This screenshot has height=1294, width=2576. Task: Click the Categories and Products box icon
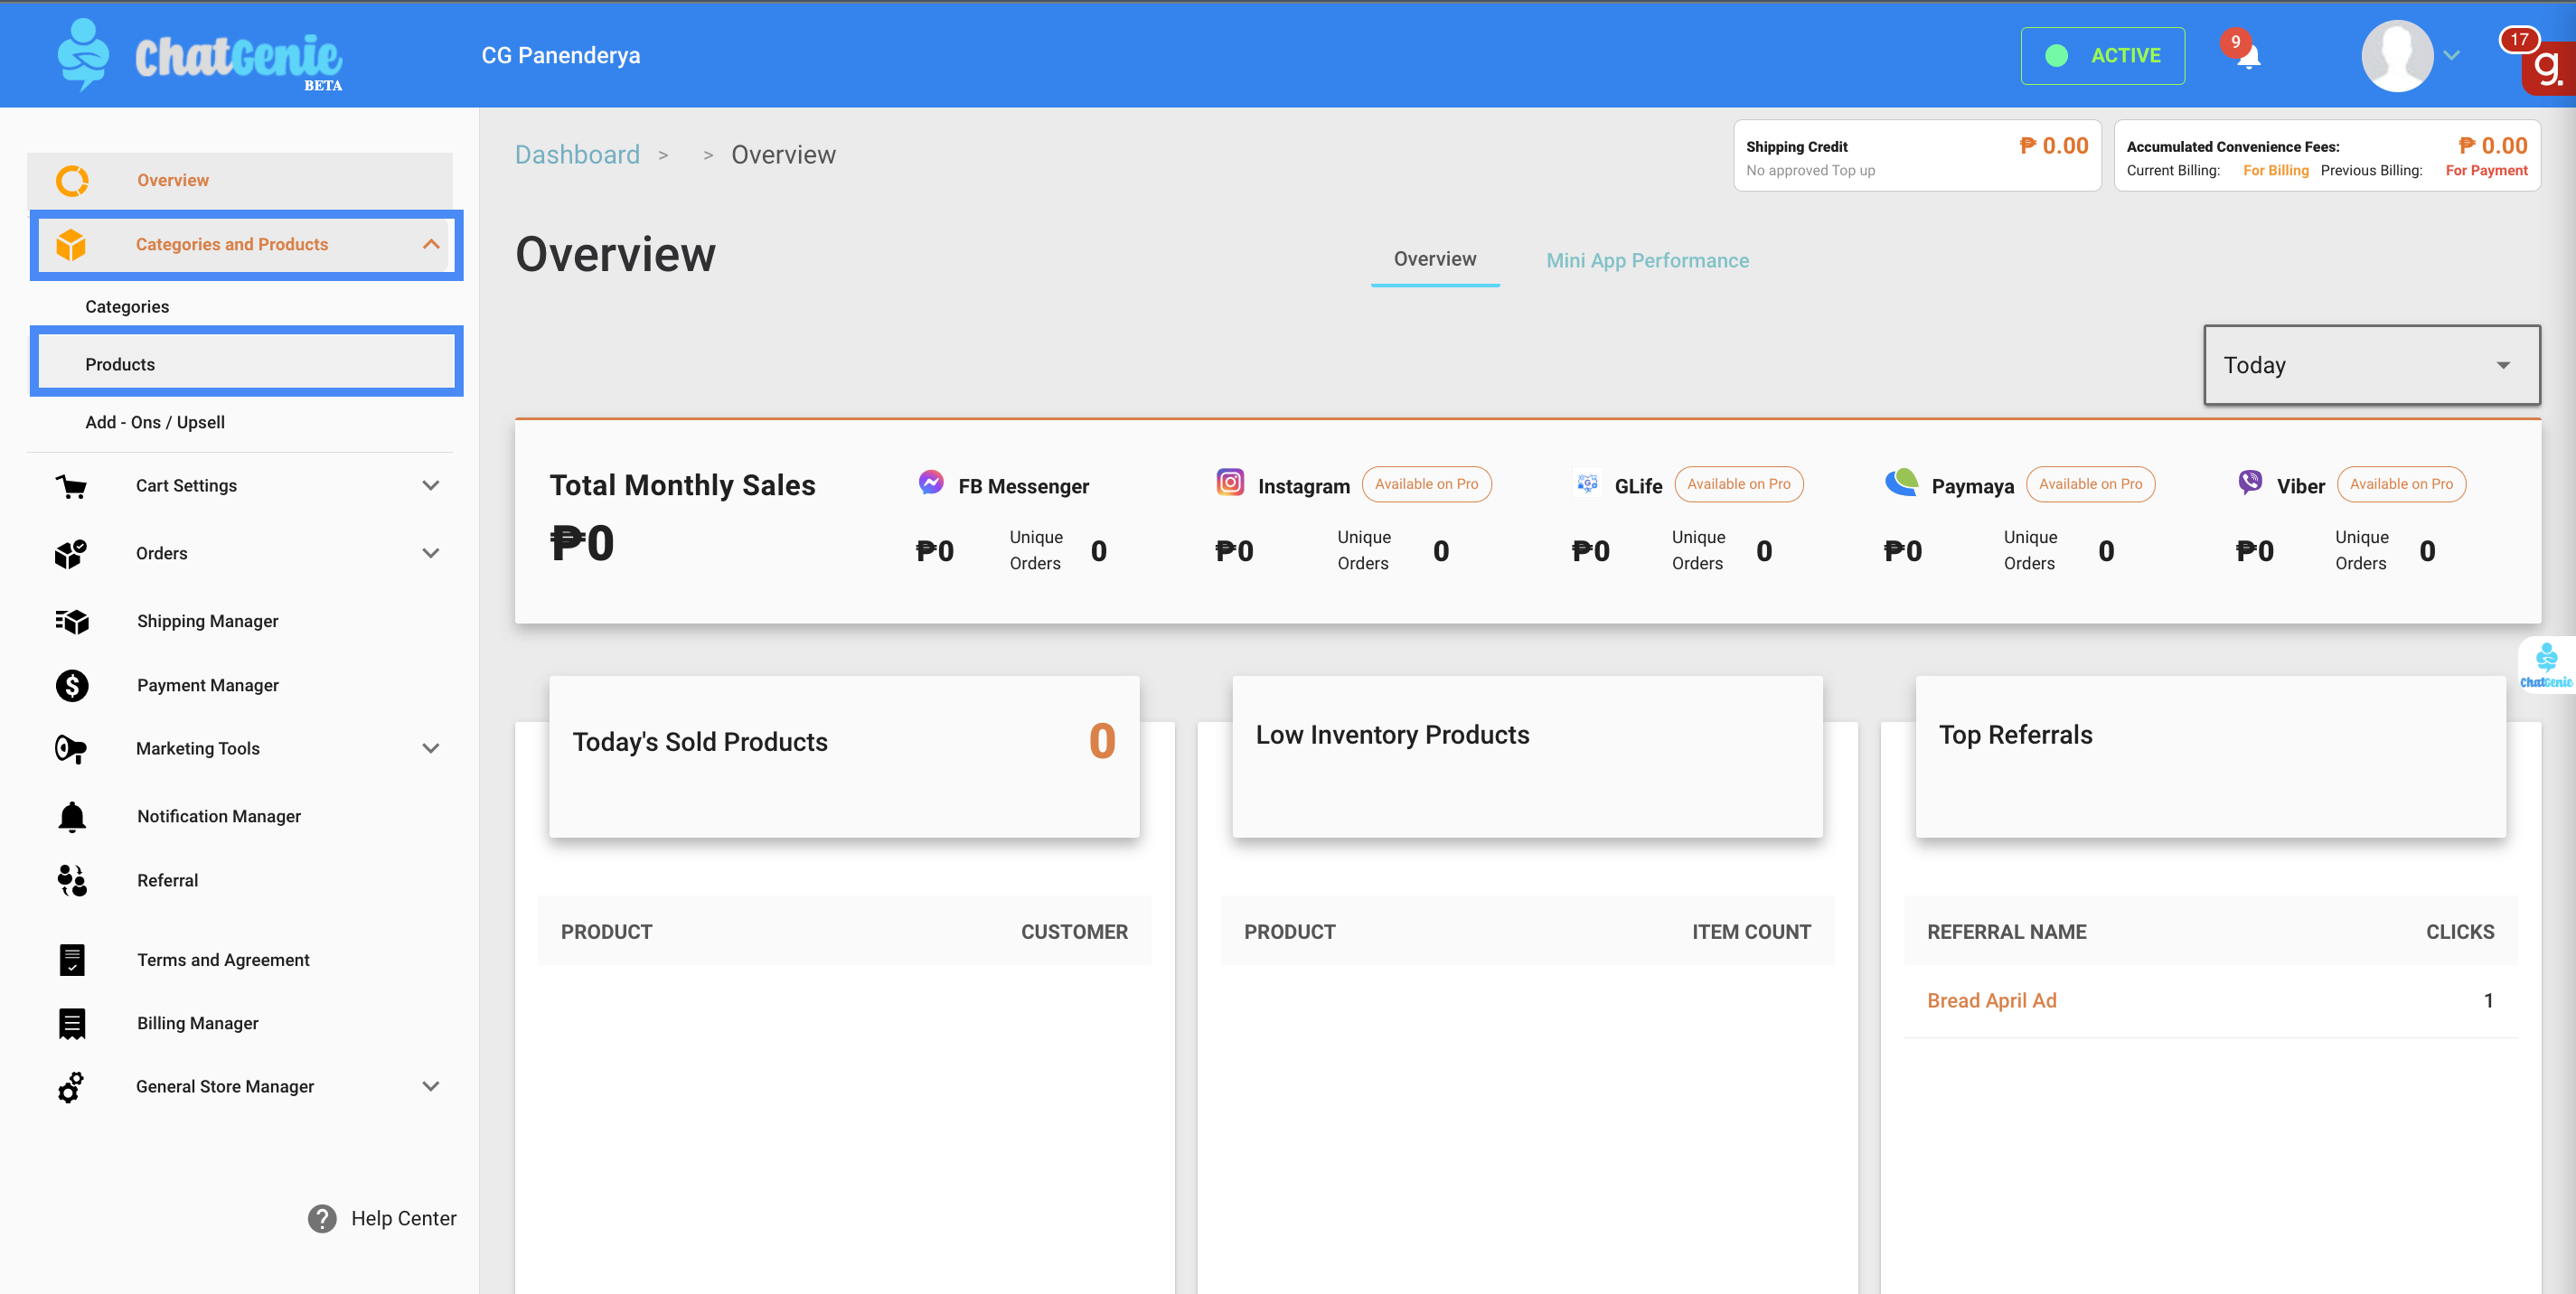click(x=71, y=245)
